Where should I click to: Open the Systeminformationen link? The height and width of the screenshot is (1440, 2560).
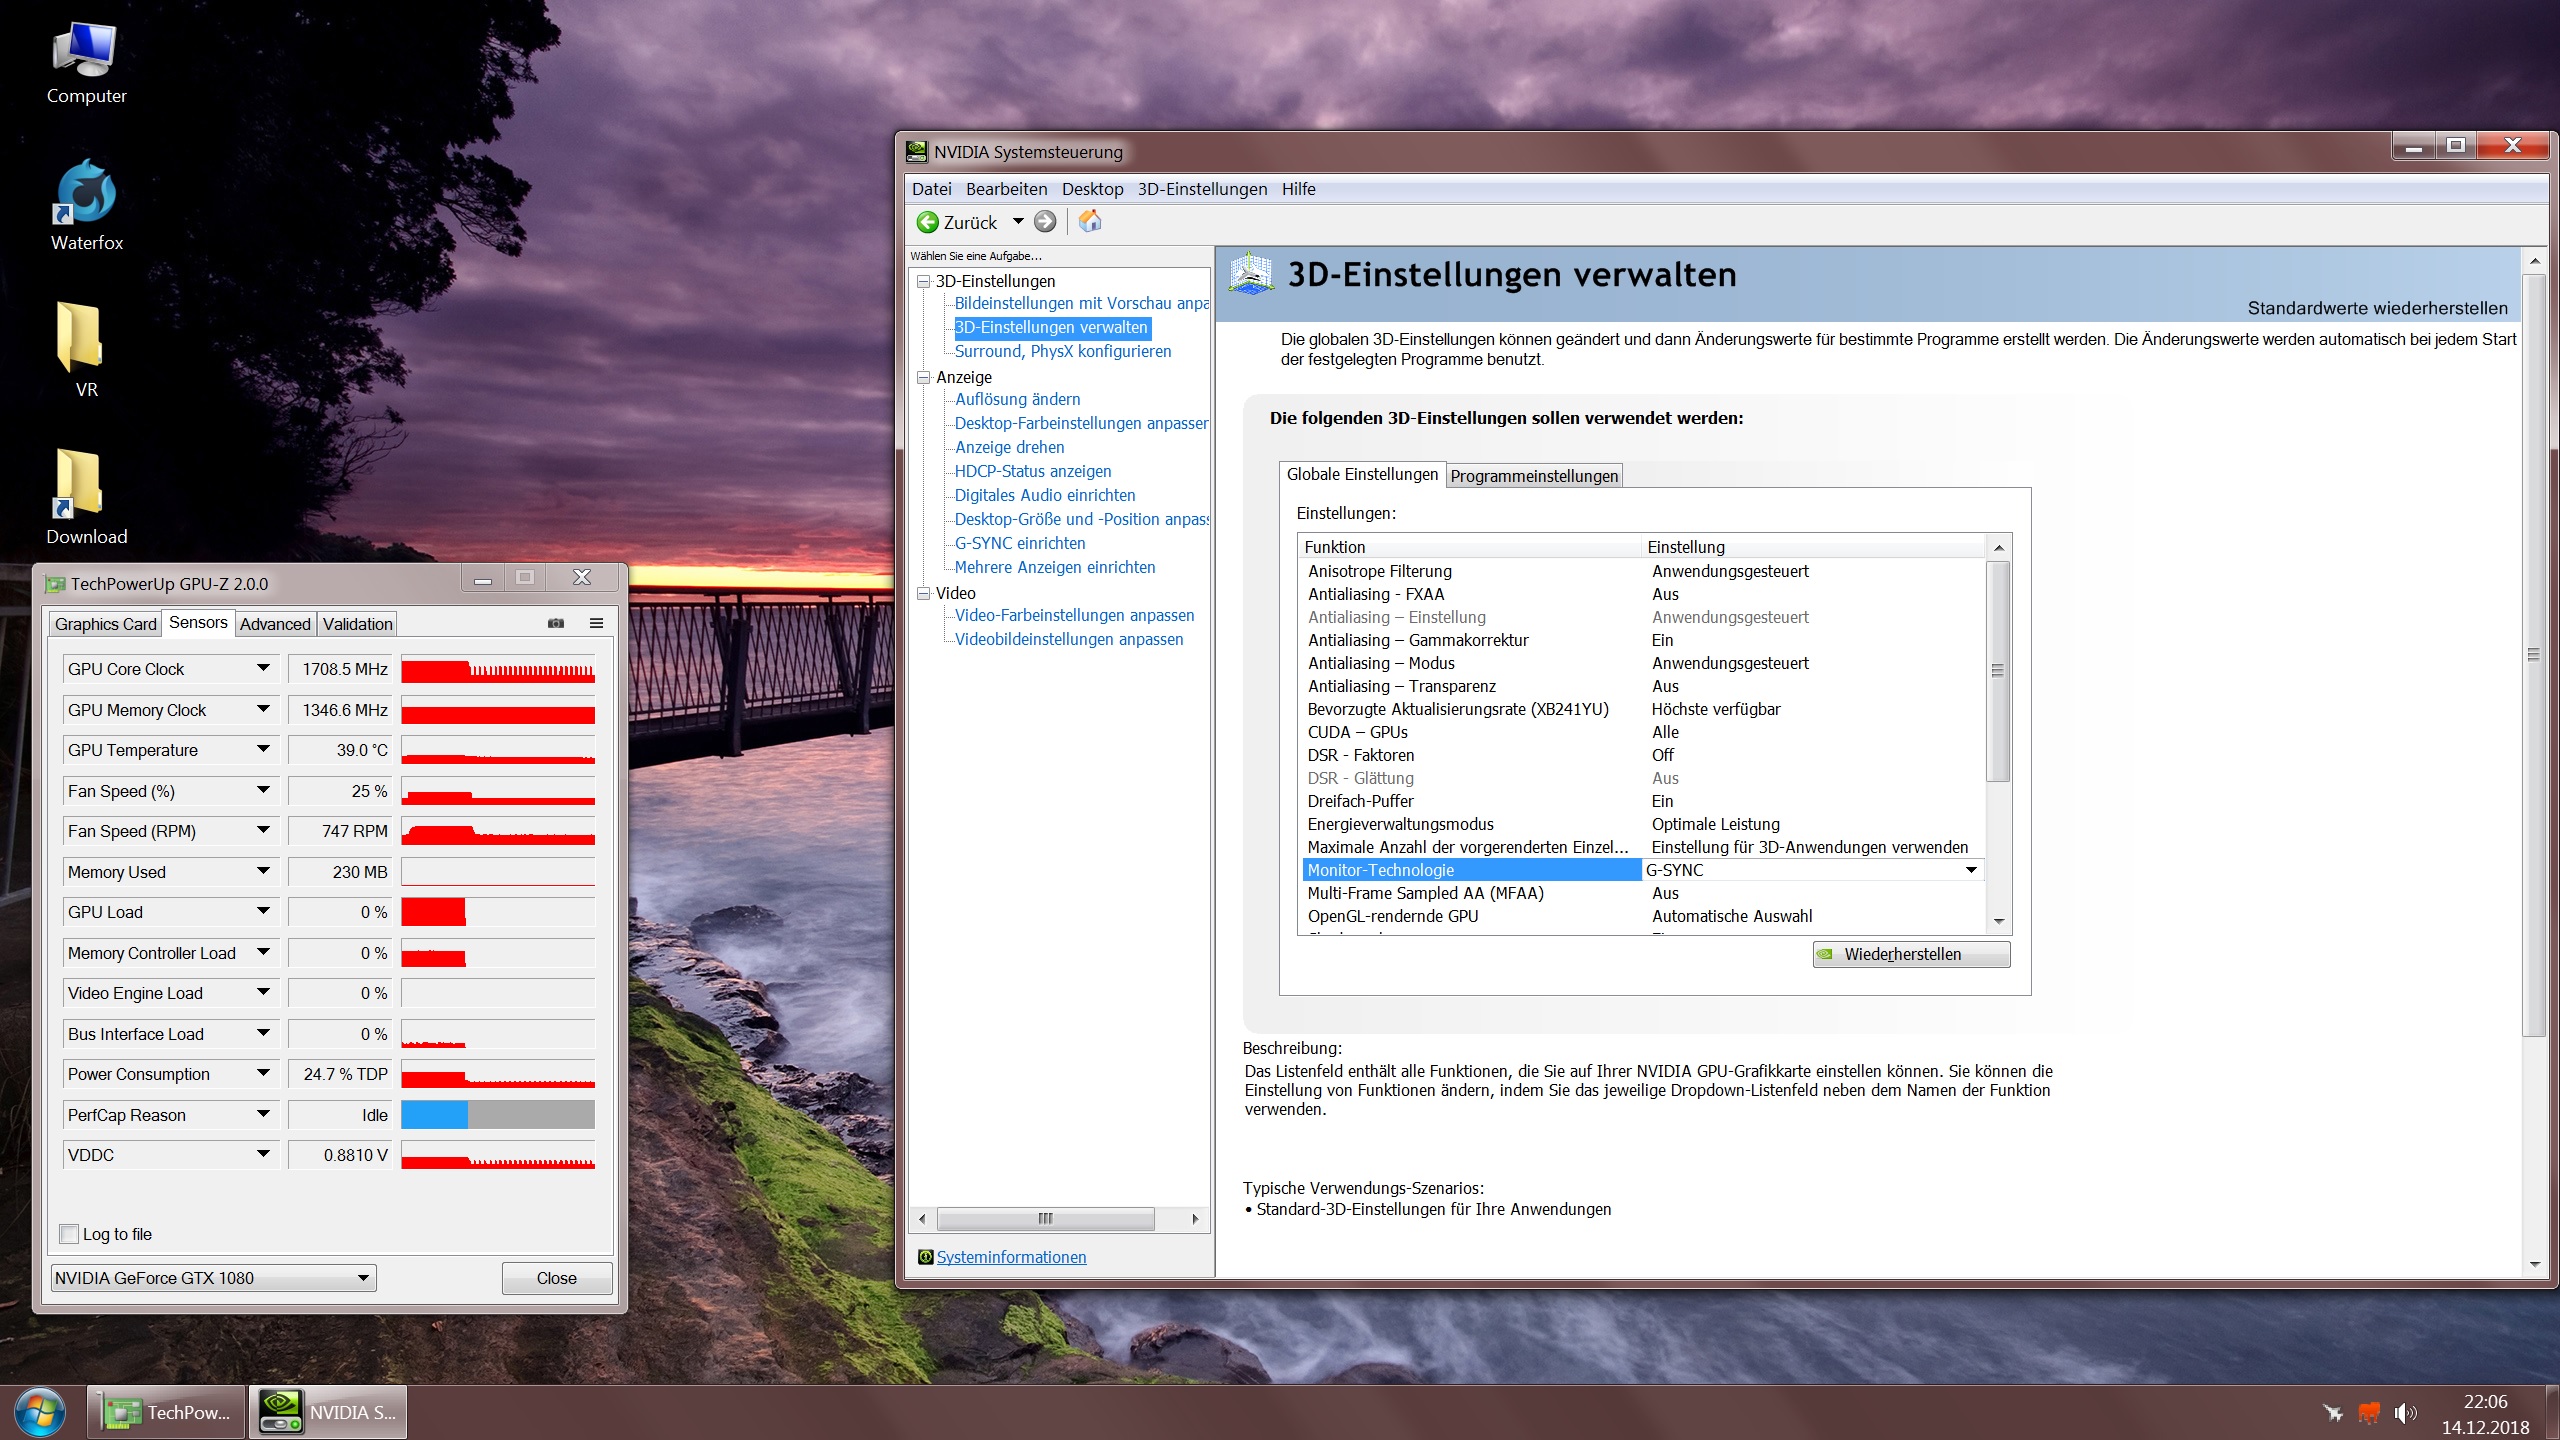click(1011, 1257)
